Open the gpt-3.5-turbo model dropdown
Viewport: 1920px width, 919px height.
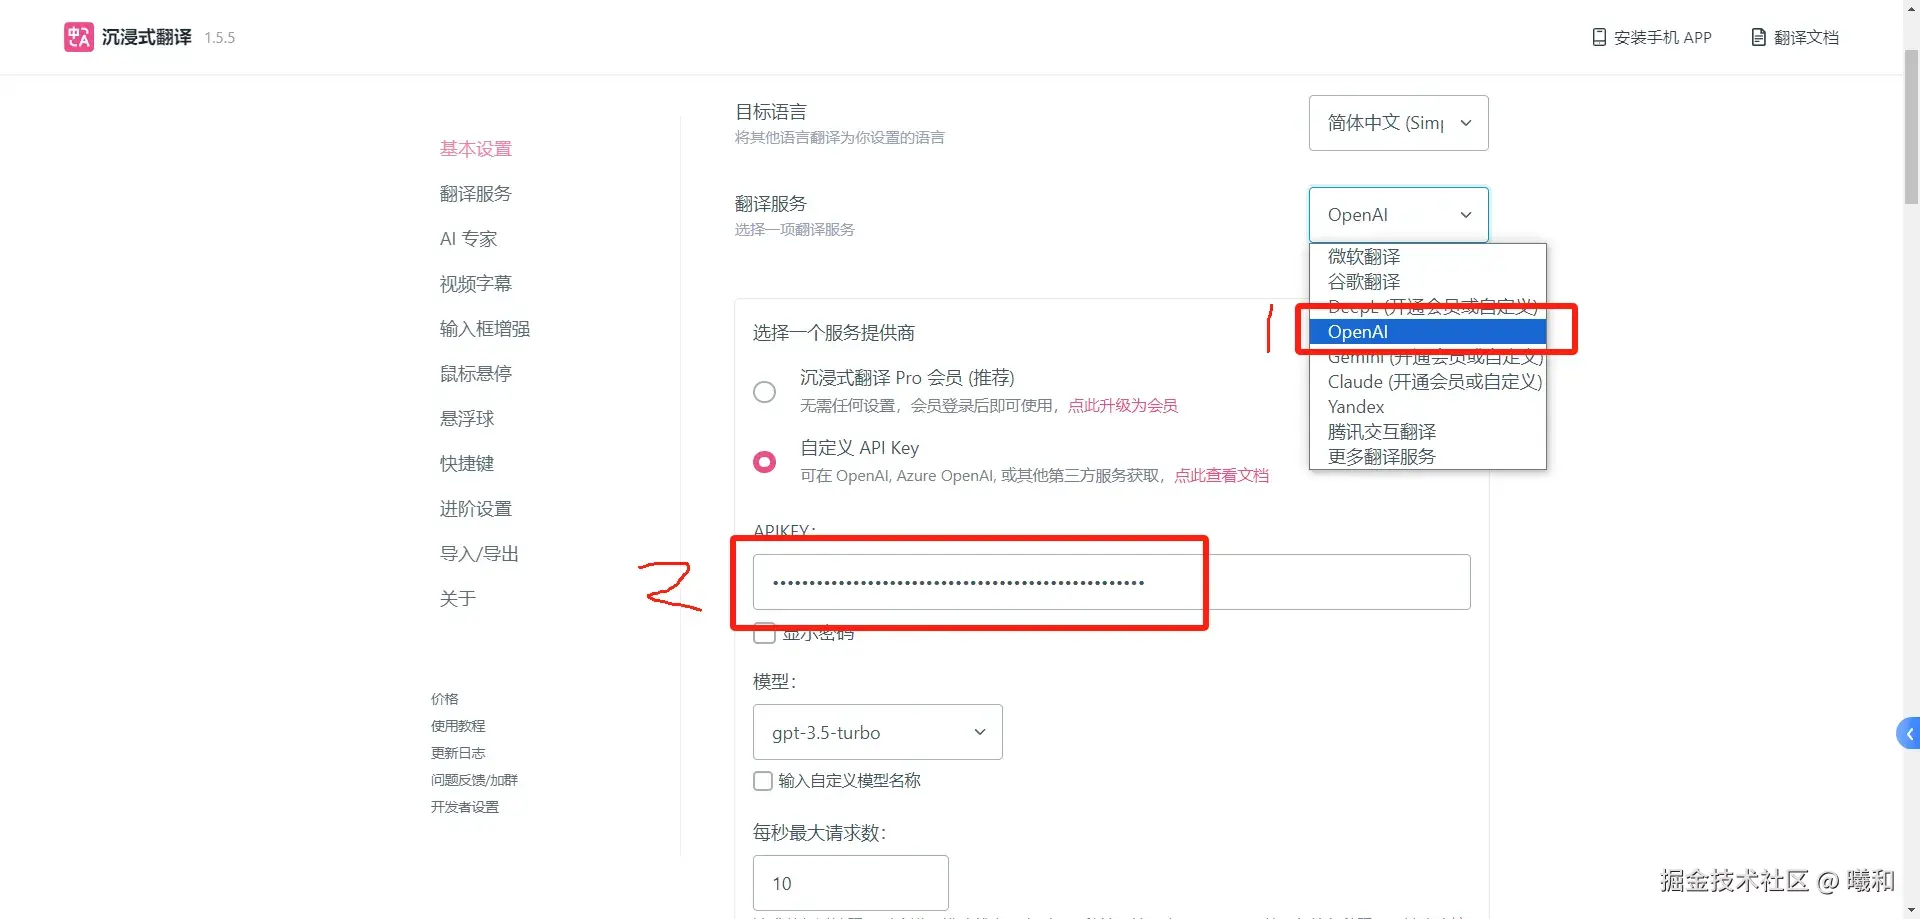coord(876,732)
